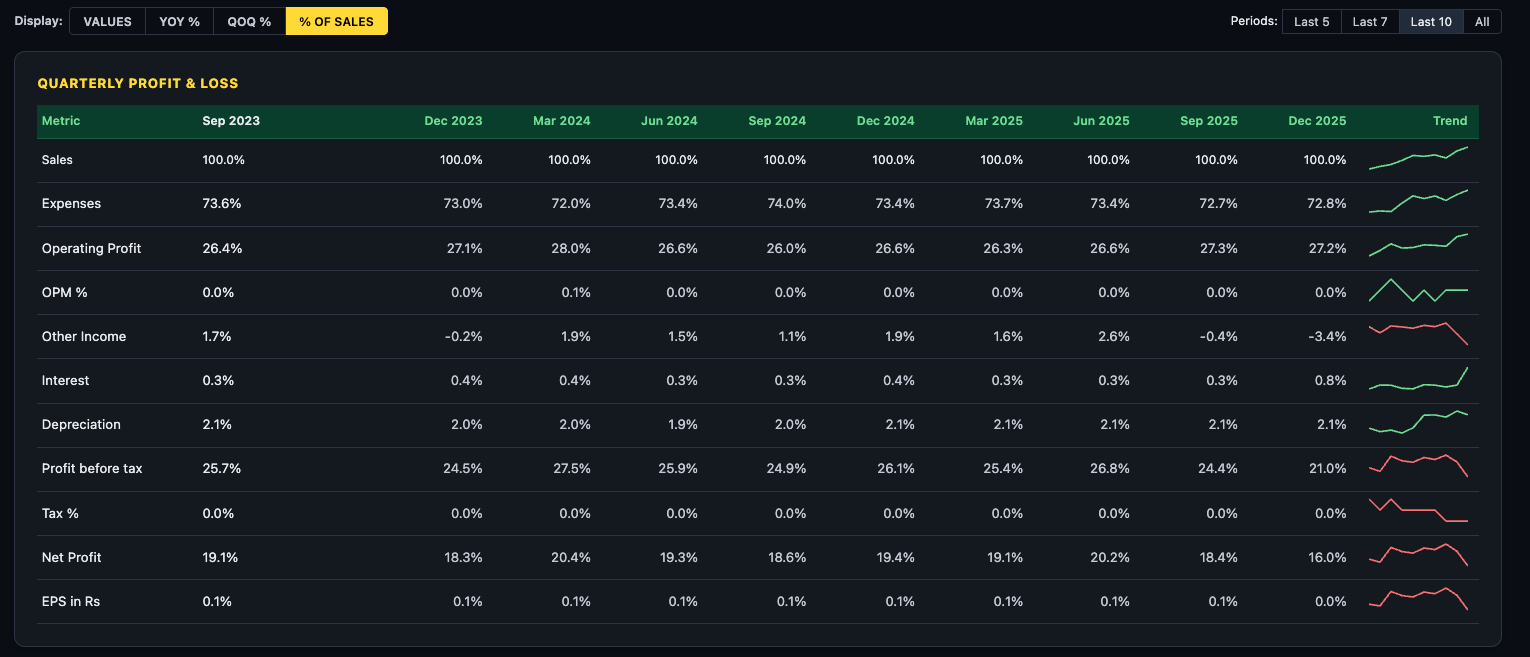The width and height of the screenshot is (1530, 657).
Task: Select the Expenses row label
Action: [x=71, y=203]
